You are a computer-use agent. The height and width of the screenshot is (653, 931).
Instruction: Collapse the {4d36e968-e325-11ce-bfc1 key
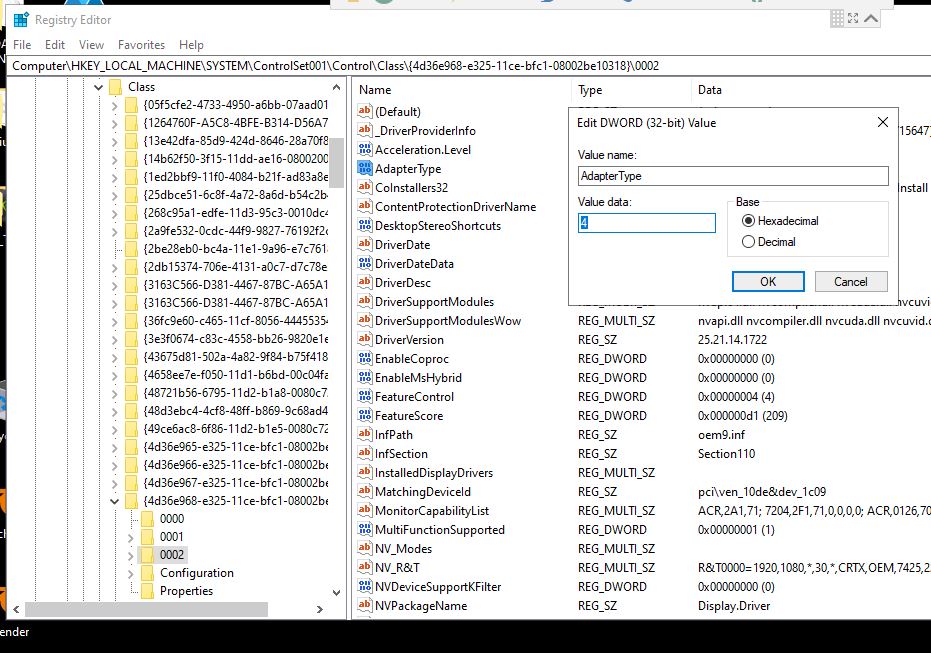[115, 501]
